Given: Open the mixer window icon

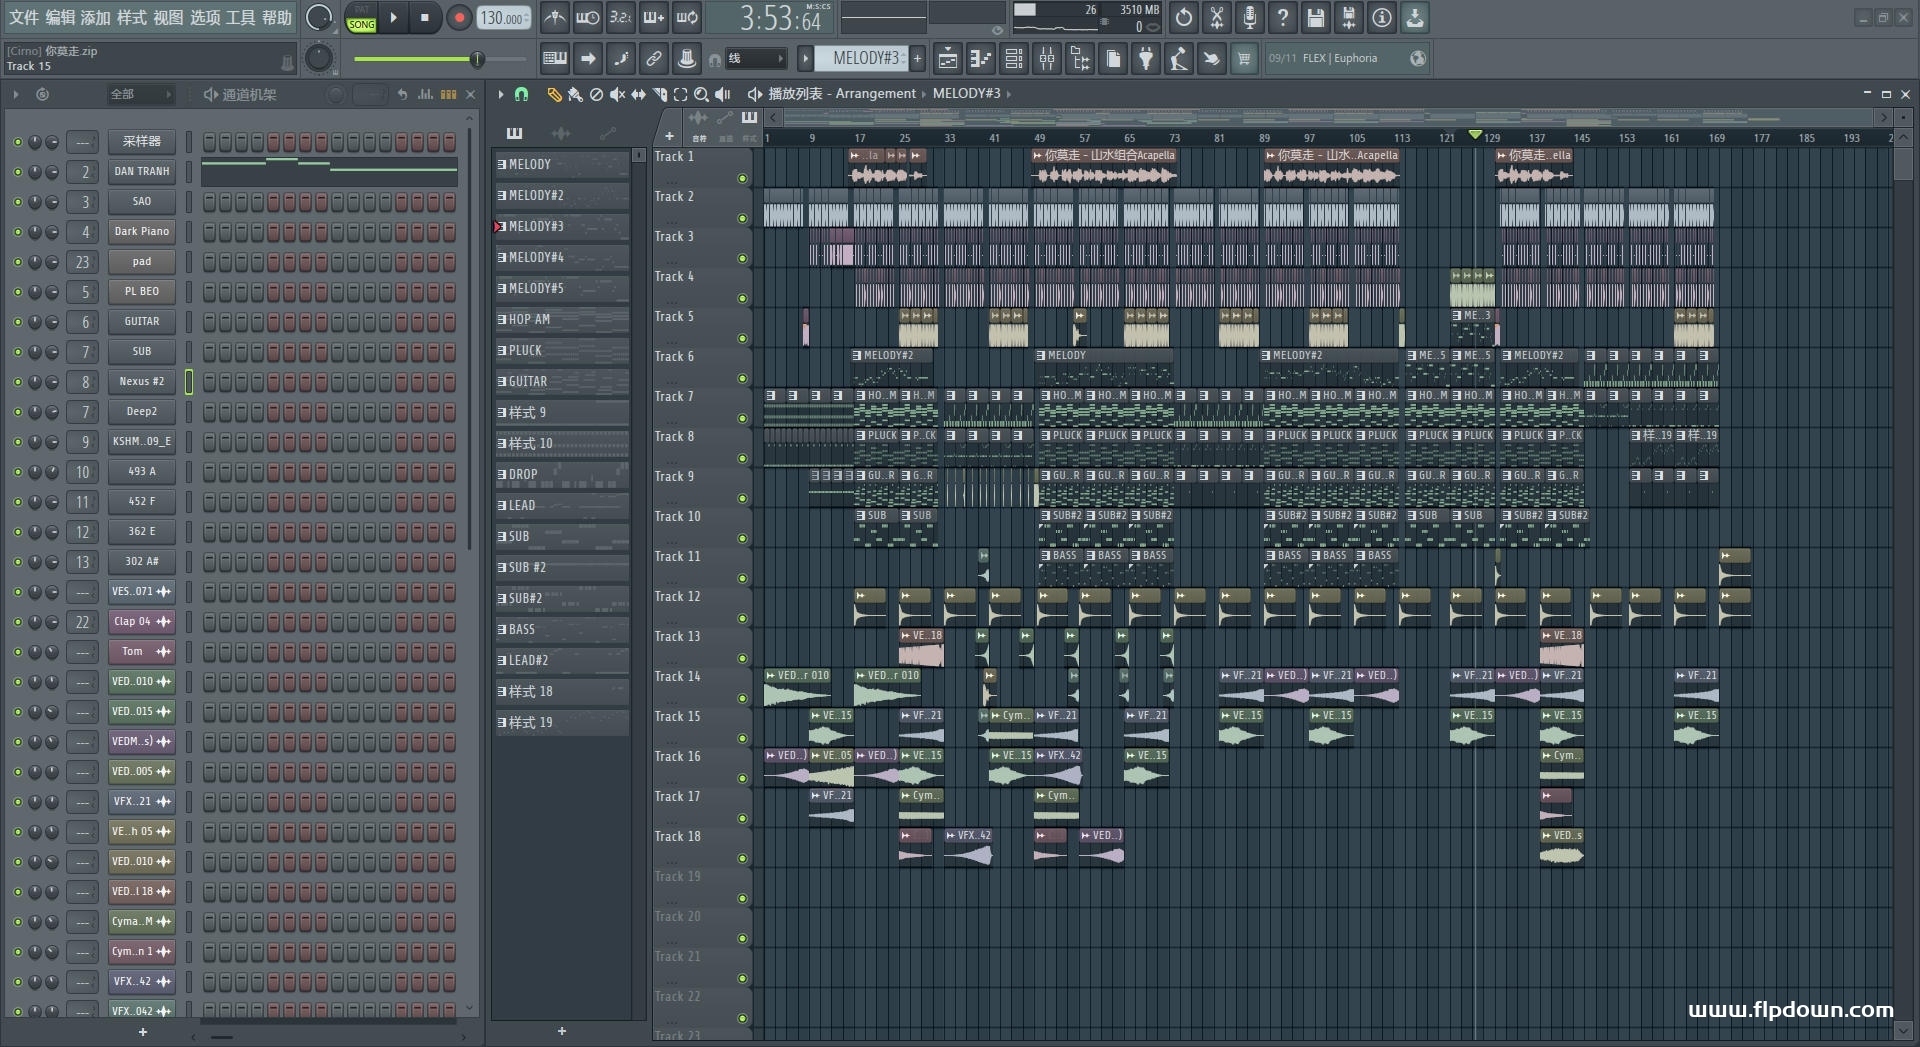Looking at the screenshot, I should point(1047,59).
